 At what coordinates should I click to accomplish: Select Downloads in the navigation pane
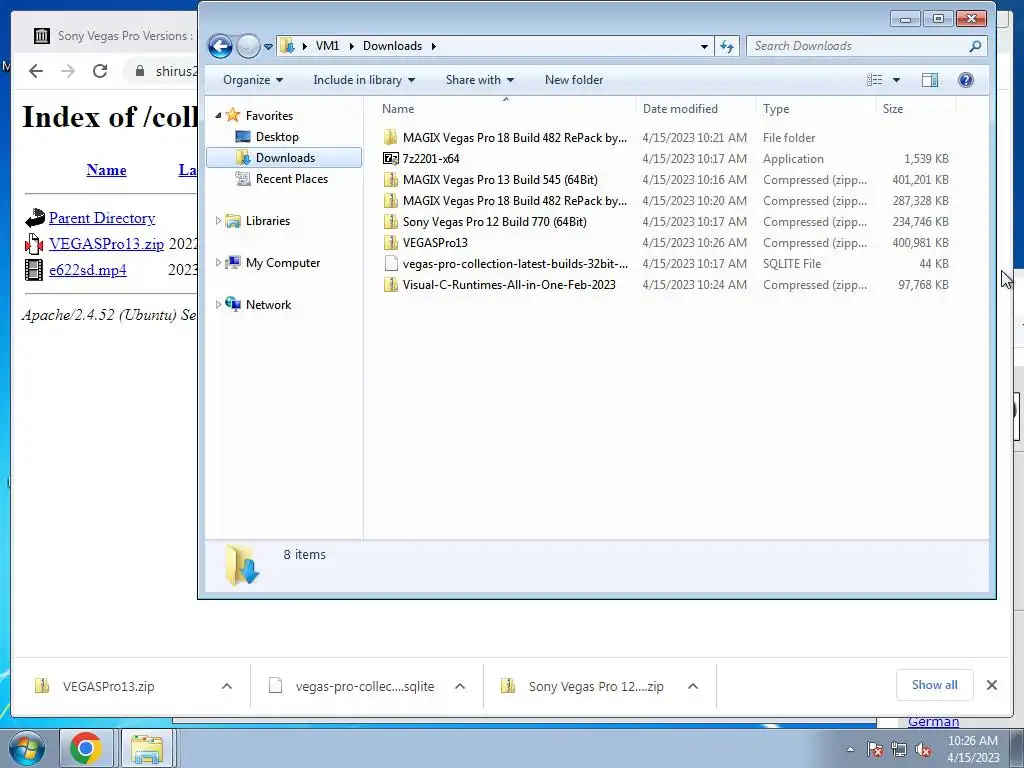[284, 157]
